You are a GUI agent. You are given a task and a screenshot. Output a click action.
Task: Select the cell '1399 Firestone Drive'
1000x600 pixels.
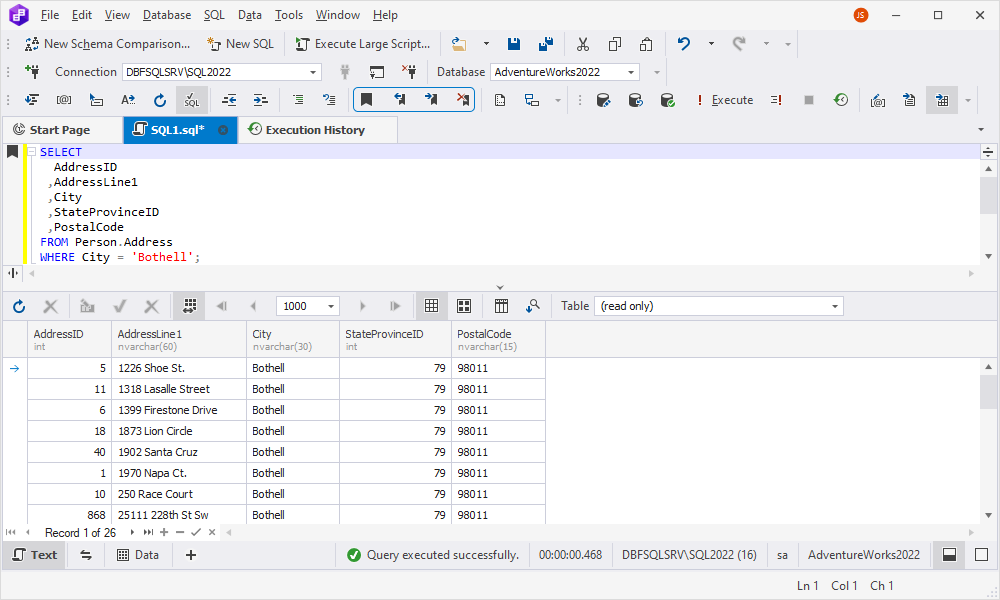[179, 410]
